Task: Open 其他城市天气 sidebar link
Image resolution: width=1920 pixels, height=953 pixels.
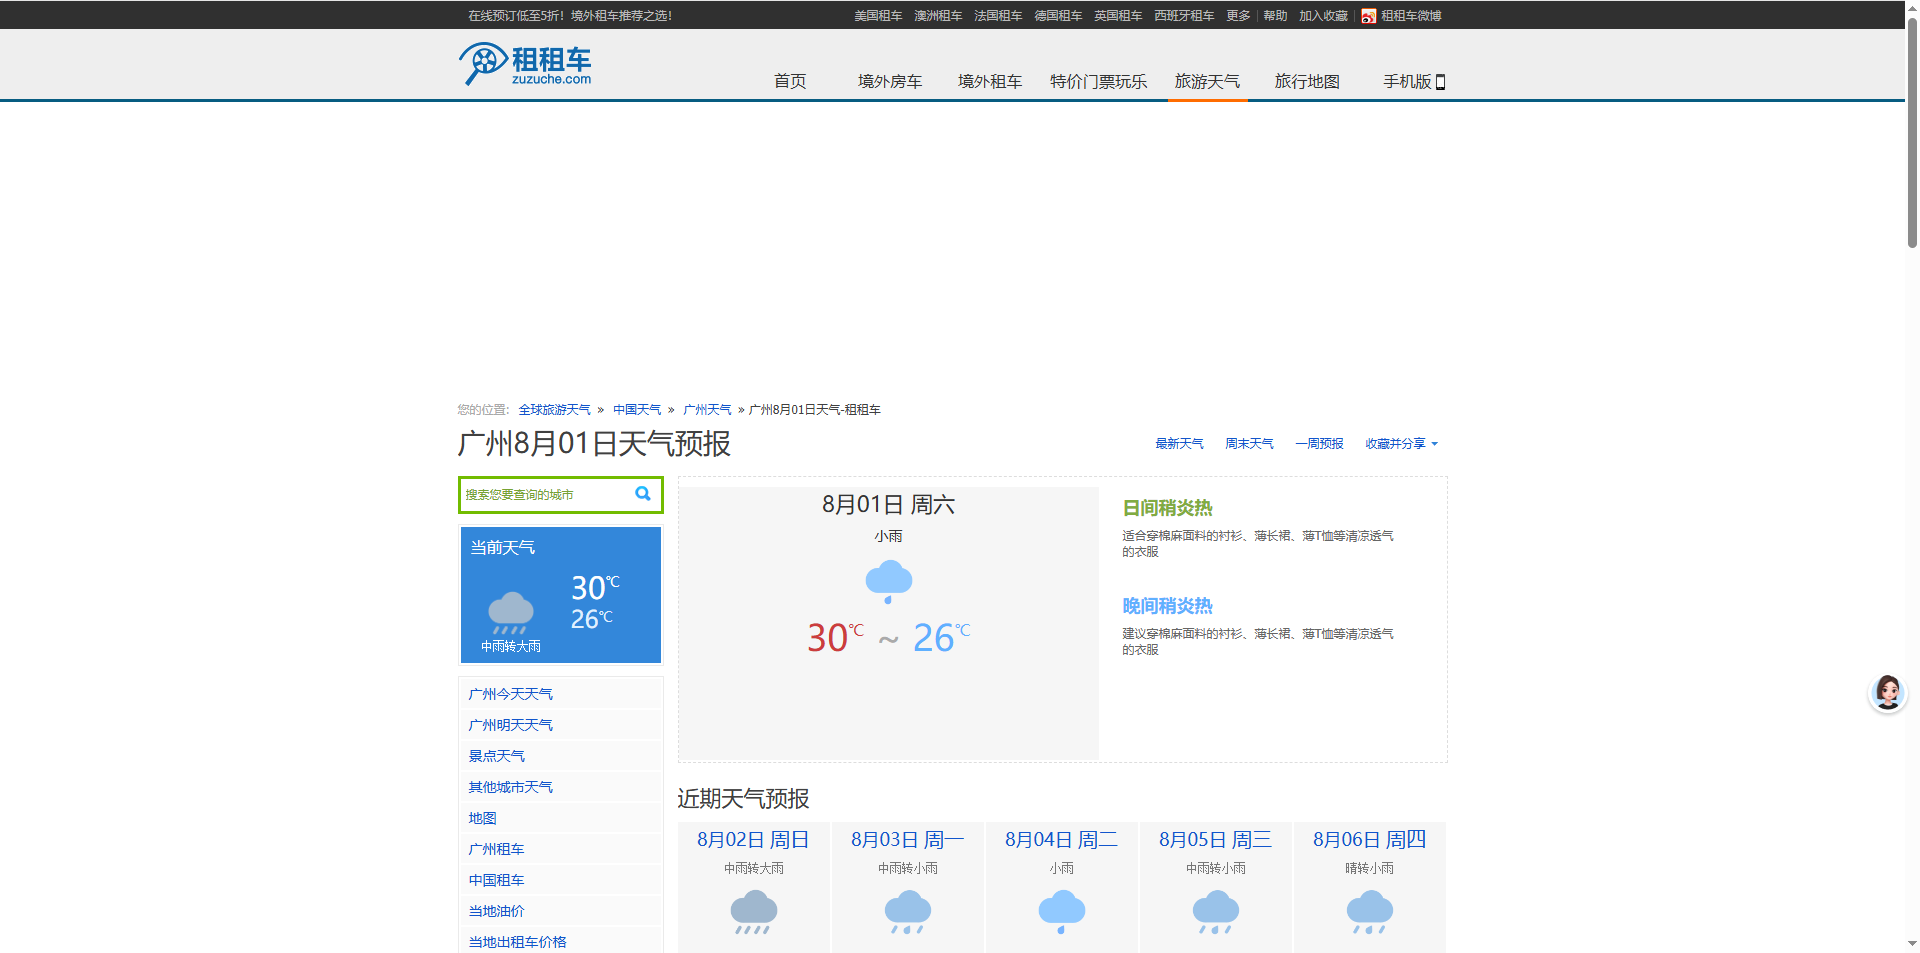Action: [510, 787]
